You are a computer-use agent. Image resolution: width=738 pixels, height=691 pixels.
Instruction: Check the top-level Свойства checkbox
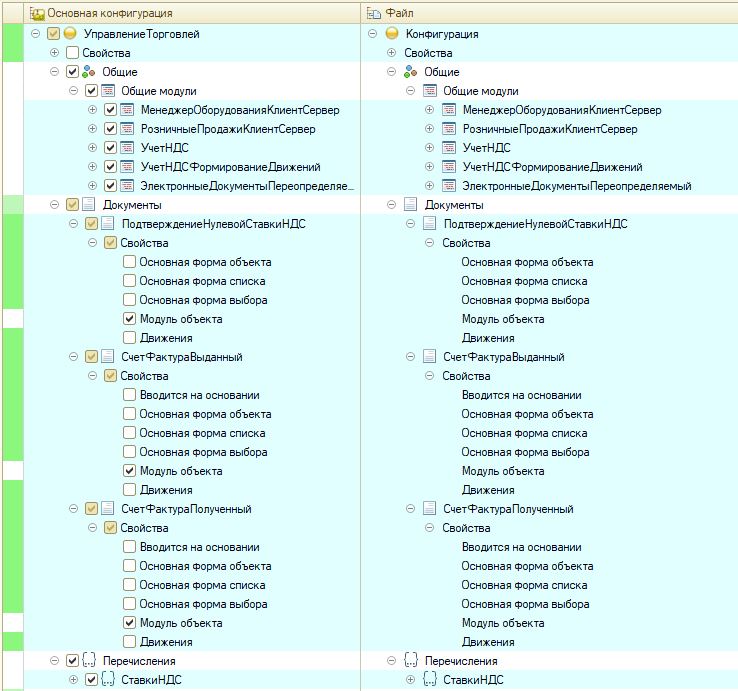tap(72, 52)
